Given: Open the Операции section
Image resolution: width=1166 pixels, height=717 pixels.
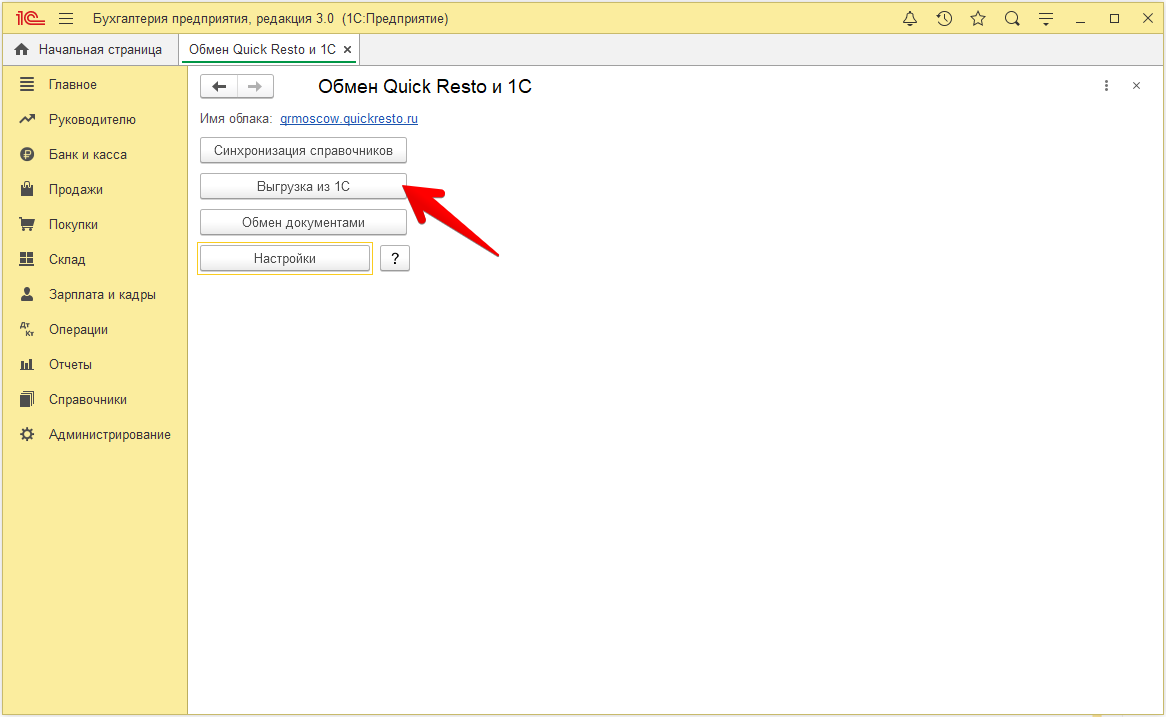Looking at the screenshot, I should [94, 329].
